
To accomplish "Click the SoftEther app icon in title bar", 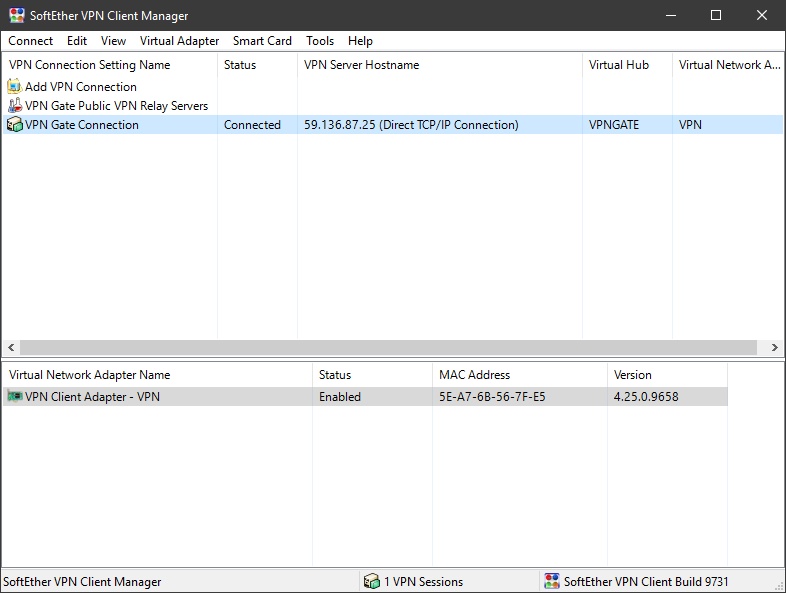I will point(17,15).
